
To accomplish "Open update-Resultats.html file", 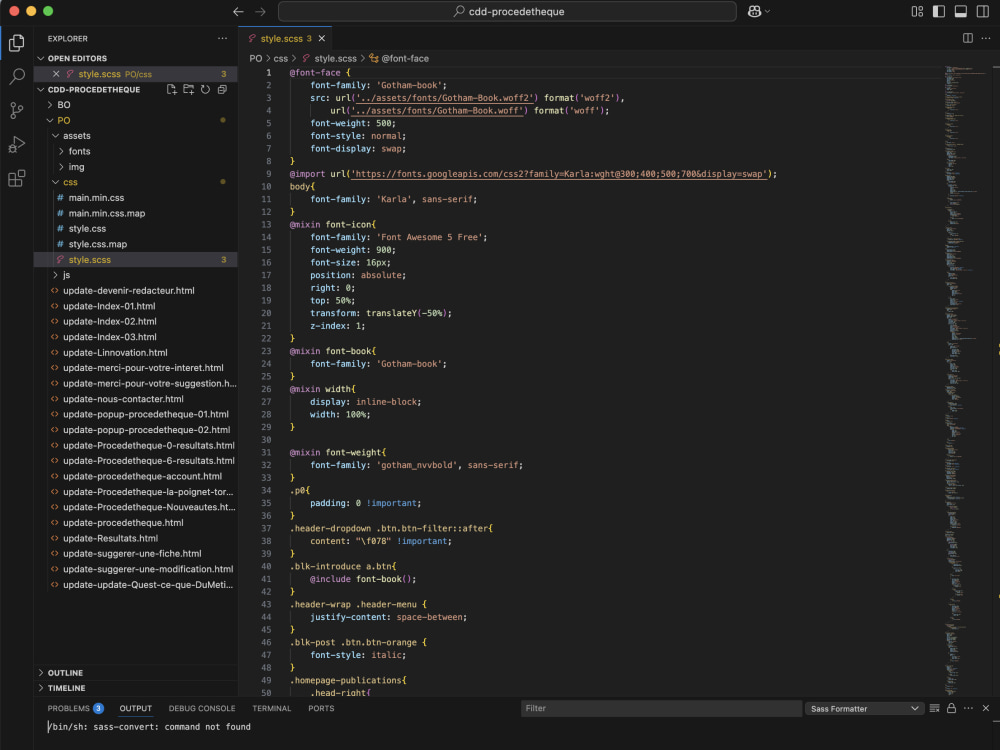I will 110,538.
